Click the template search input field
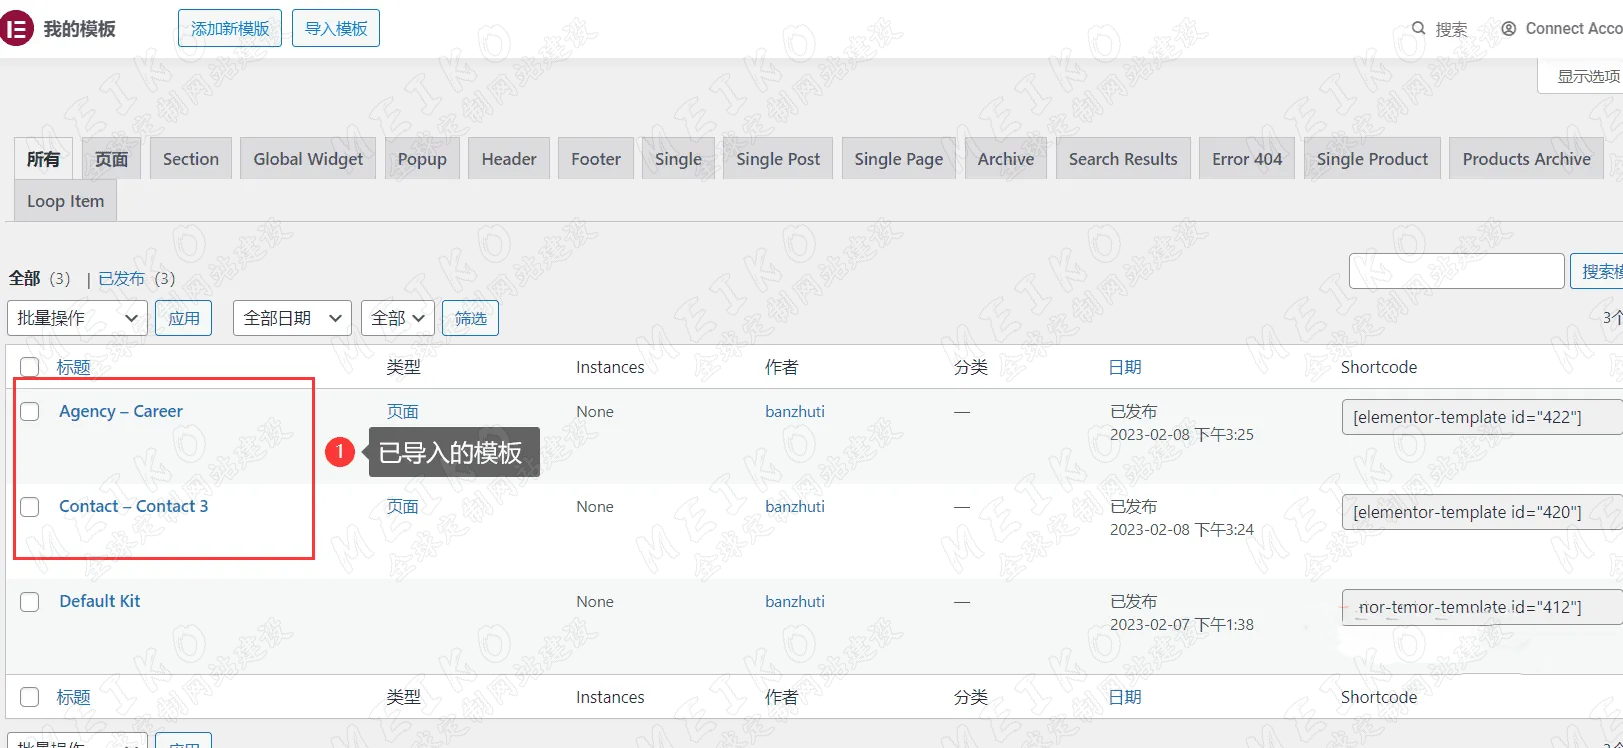 pos(1455,271)
